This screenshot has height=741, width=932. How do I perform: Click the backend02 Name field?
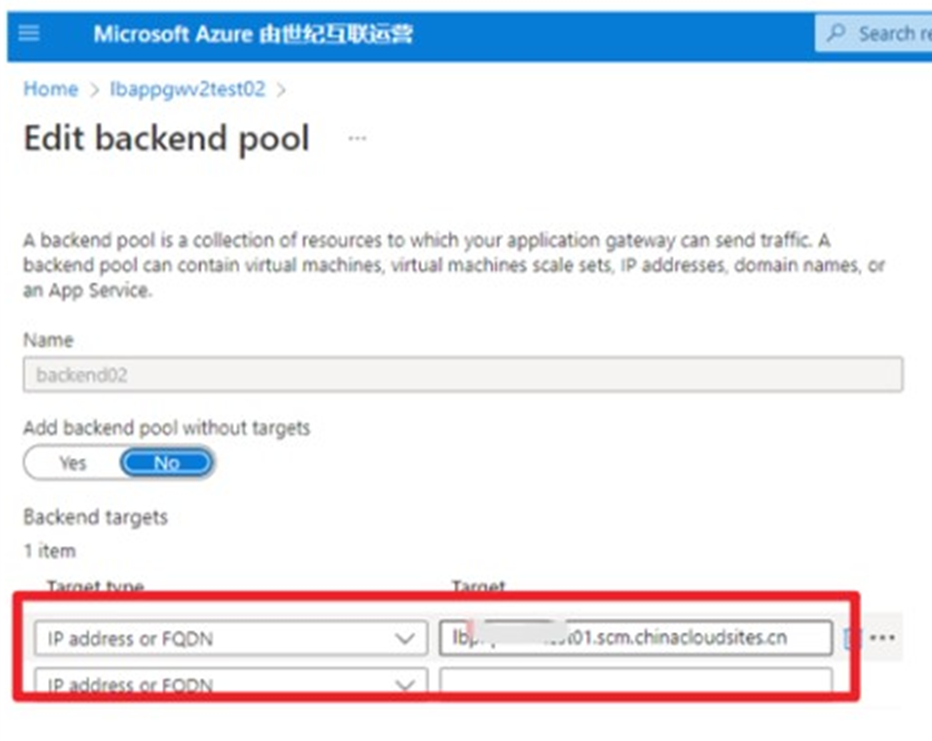tap(462, 375)
